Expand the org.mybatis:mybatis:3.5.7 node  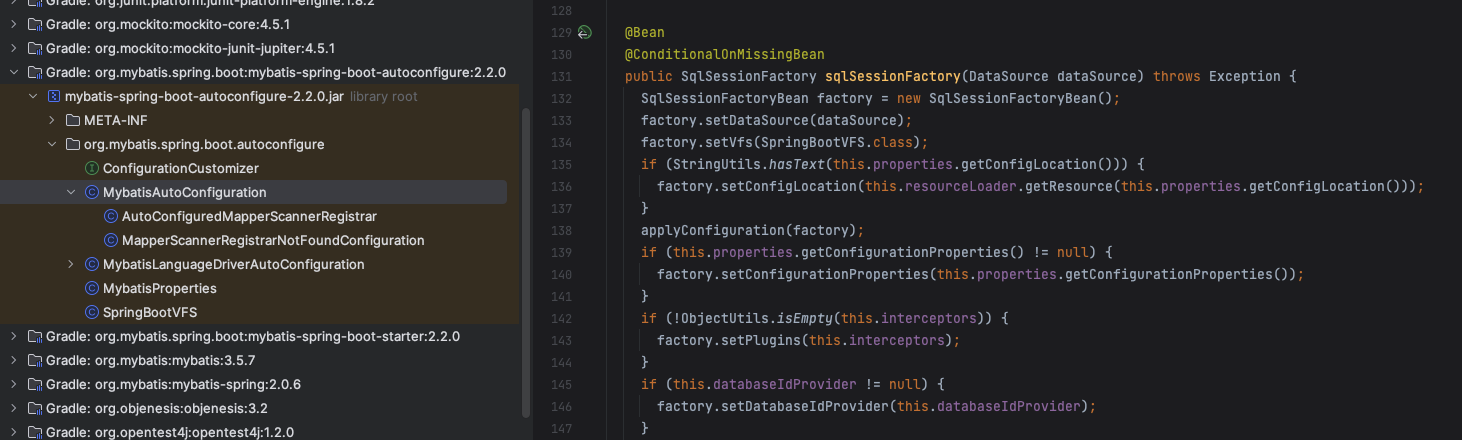click(x=14, y=360)
